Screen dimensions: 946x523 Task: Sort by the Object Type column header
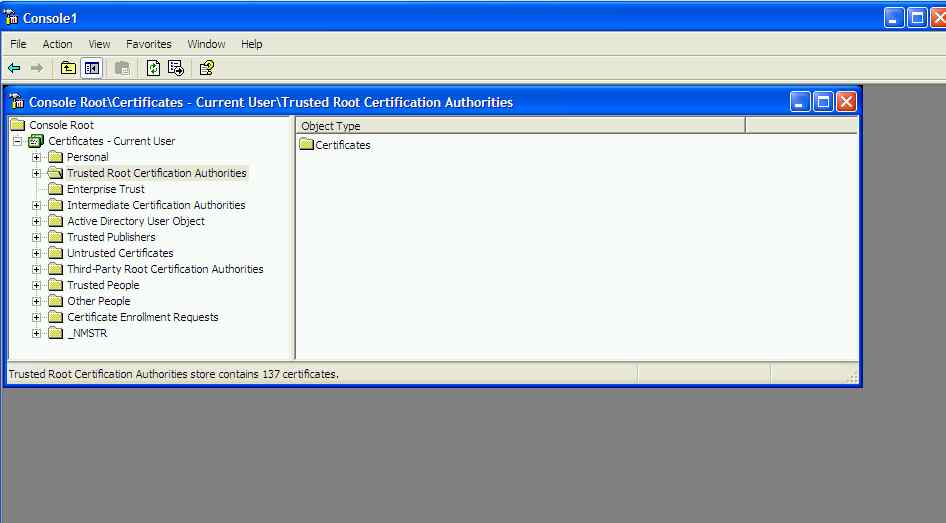(x=521, y=126)
